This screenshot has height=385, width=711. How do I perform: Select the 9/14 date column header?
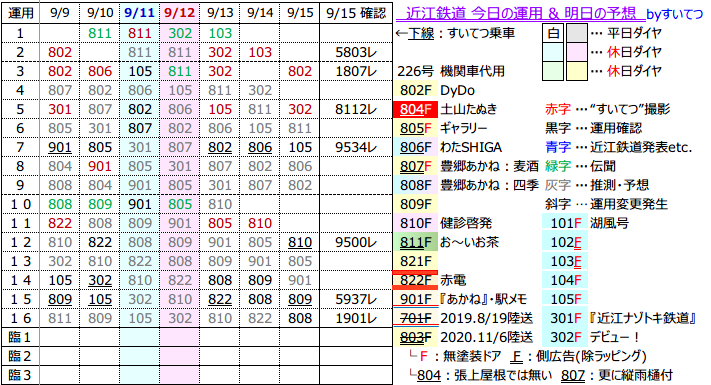click(260, 13)
